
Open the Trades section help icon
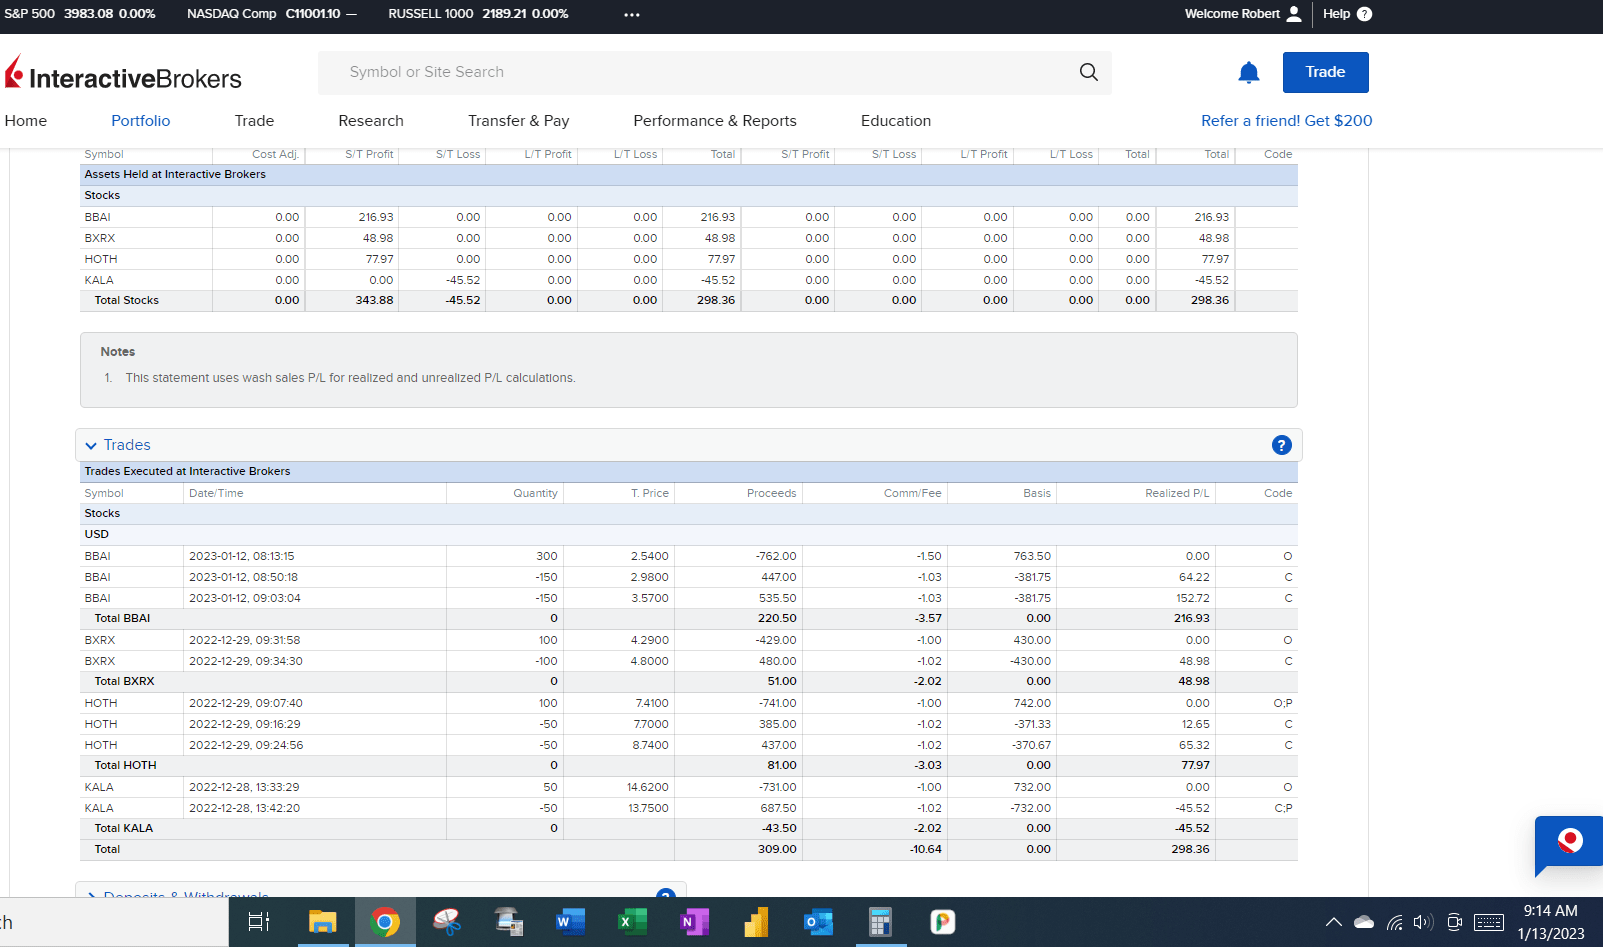click(1281, 445)
